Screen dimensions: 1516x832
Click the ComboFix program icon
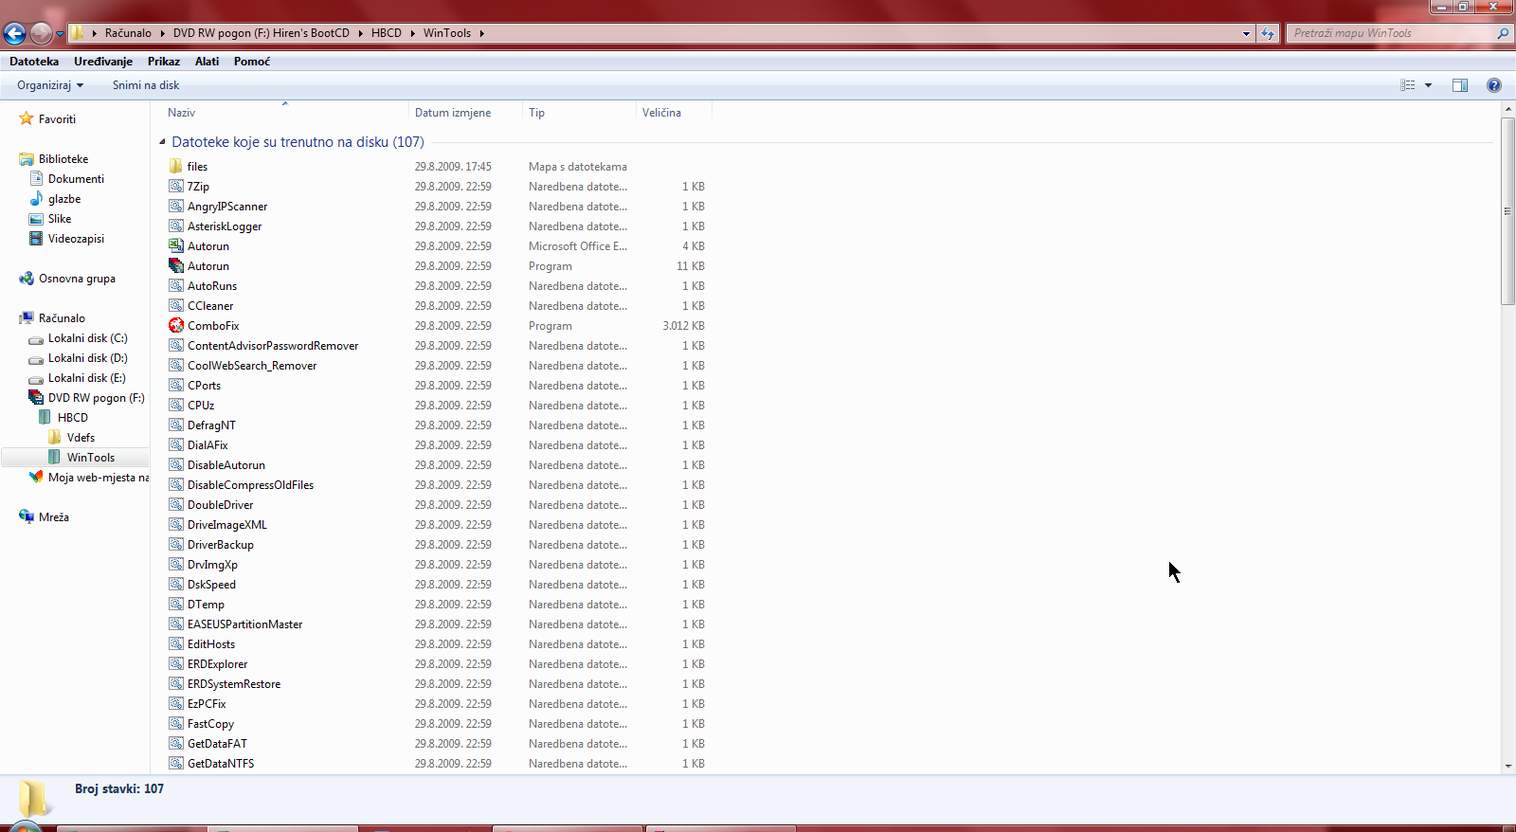(x=176, y=326)
